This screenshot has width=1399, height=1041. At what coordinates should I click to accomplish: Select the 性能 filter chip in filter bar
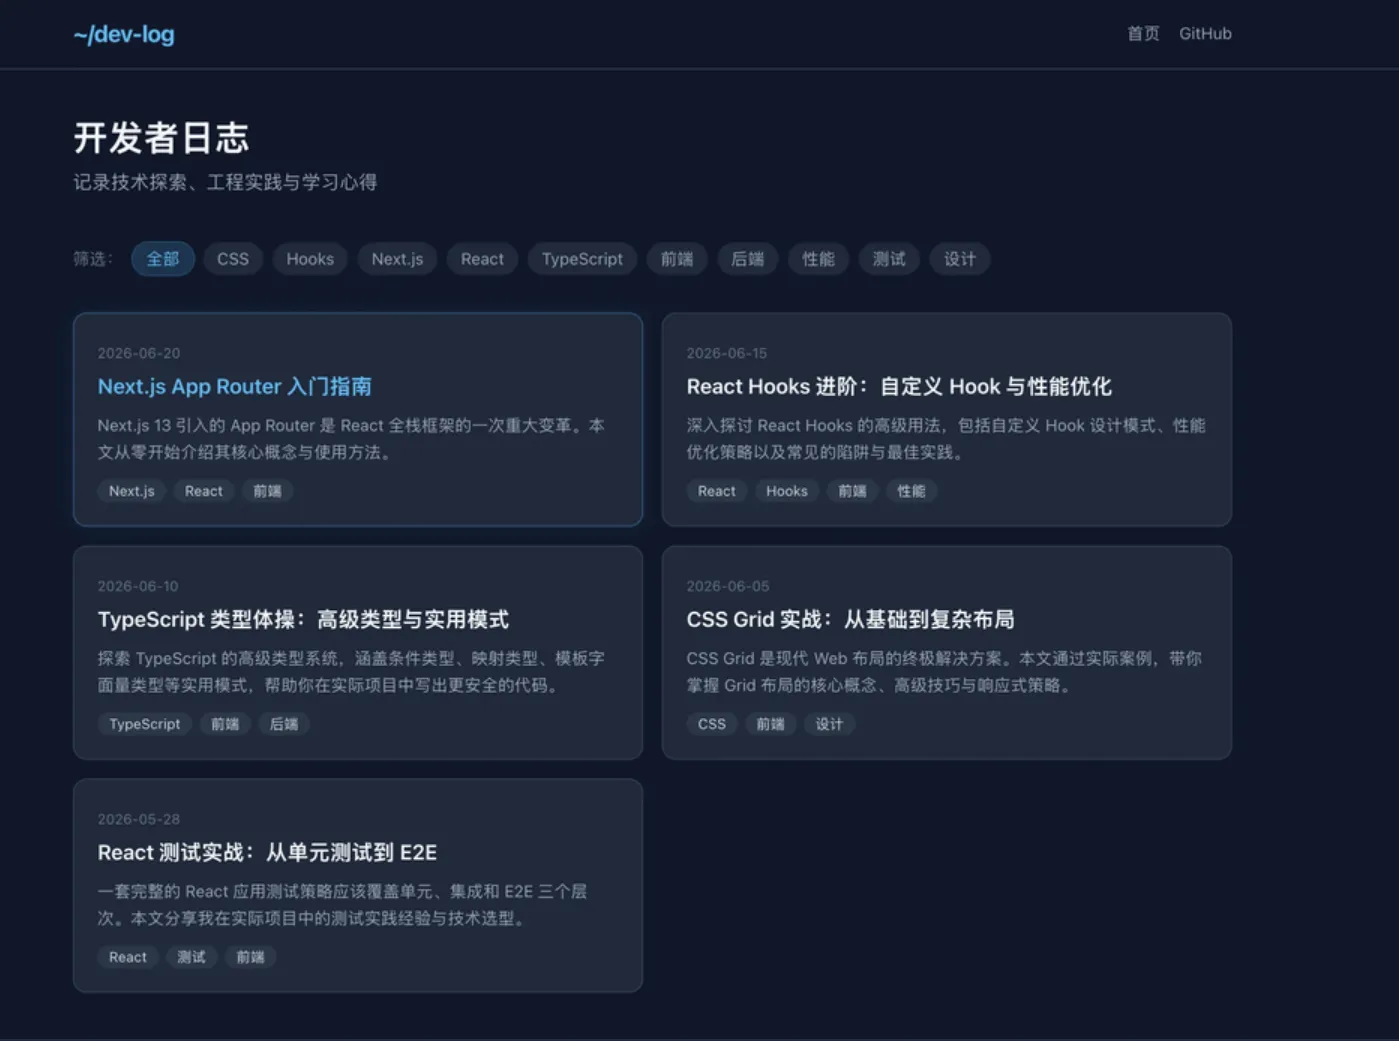click(818, 259)
